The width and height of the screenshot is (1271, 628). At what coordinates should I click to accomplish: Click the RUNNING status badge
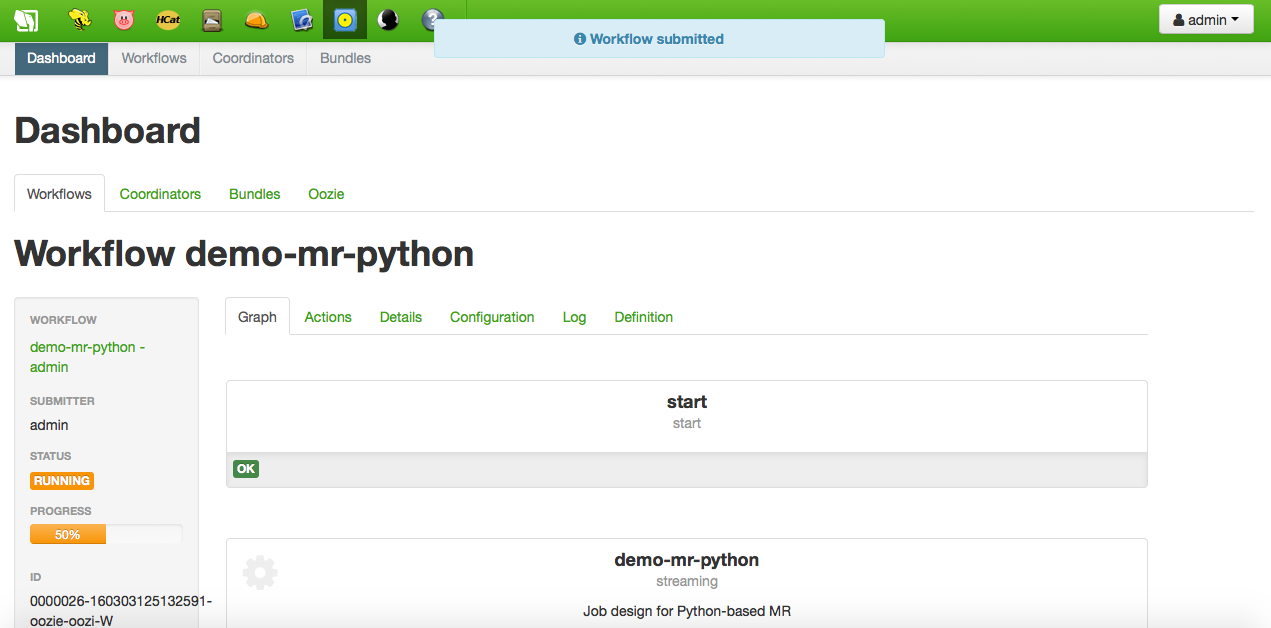62,481
